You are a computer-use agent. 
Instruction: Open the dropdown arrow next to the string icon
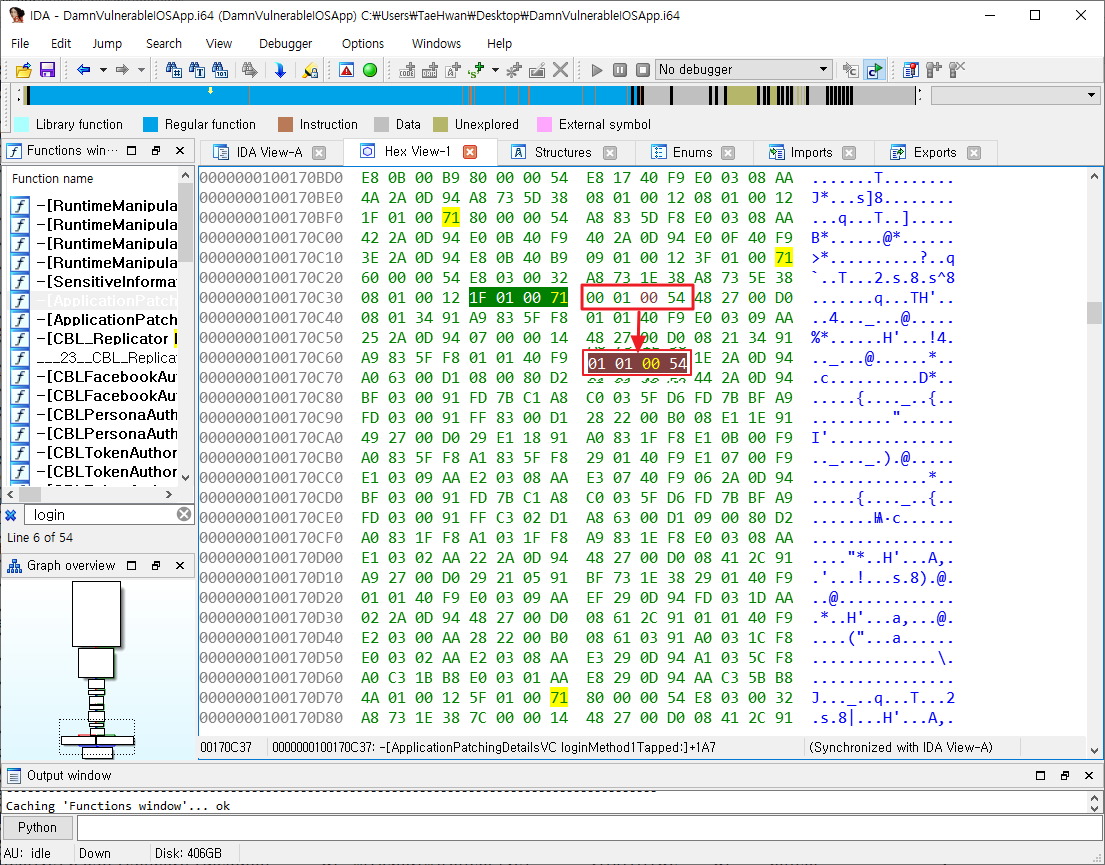pyautogui.click(x=495, y=70)
